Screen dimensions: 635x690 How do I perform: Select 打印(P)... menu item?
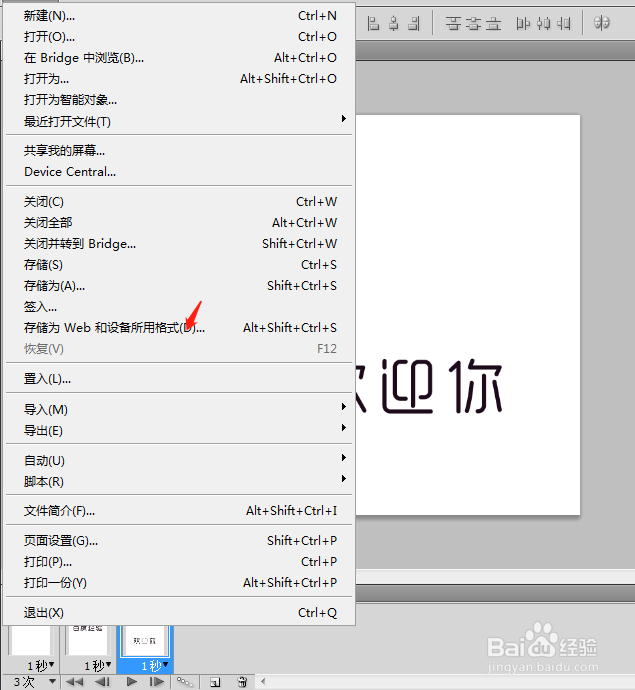pyautogui.click(x=179, y=562)
